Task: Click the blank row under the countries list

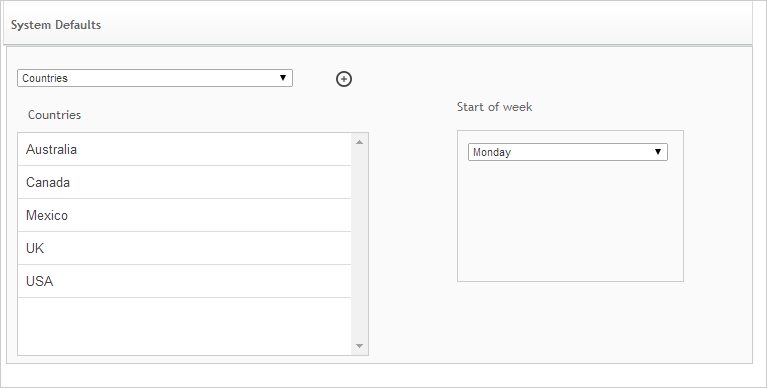Action: click(x=184, y=326)
